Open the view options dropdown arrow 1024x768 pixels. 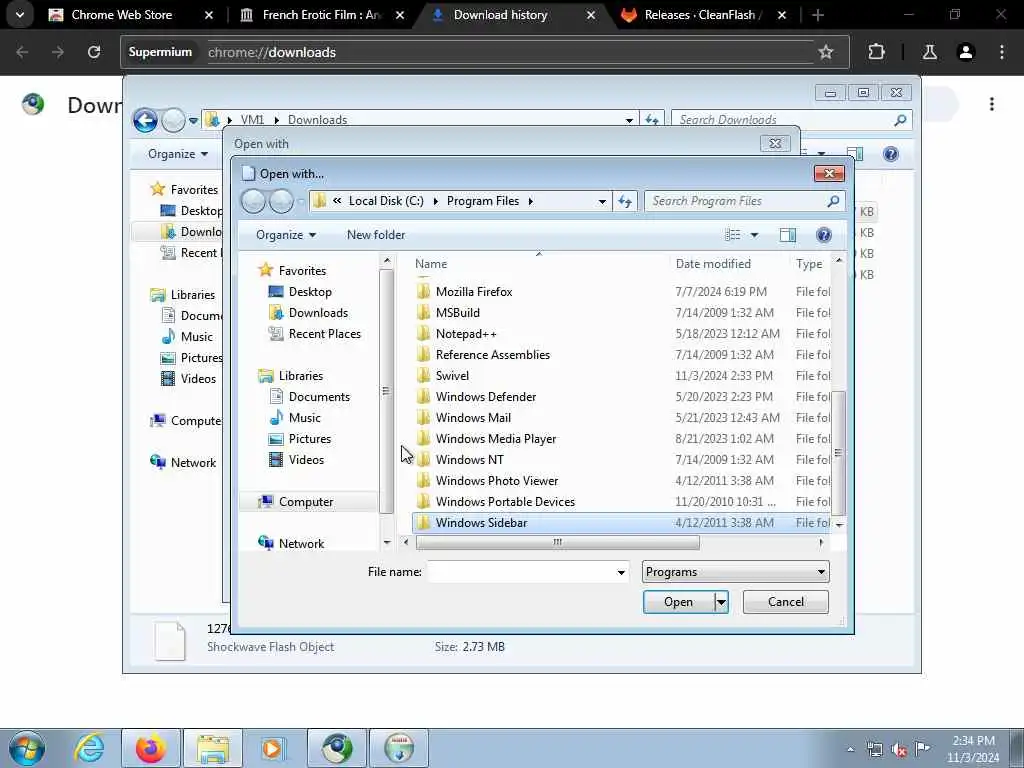tap(754, 235)
